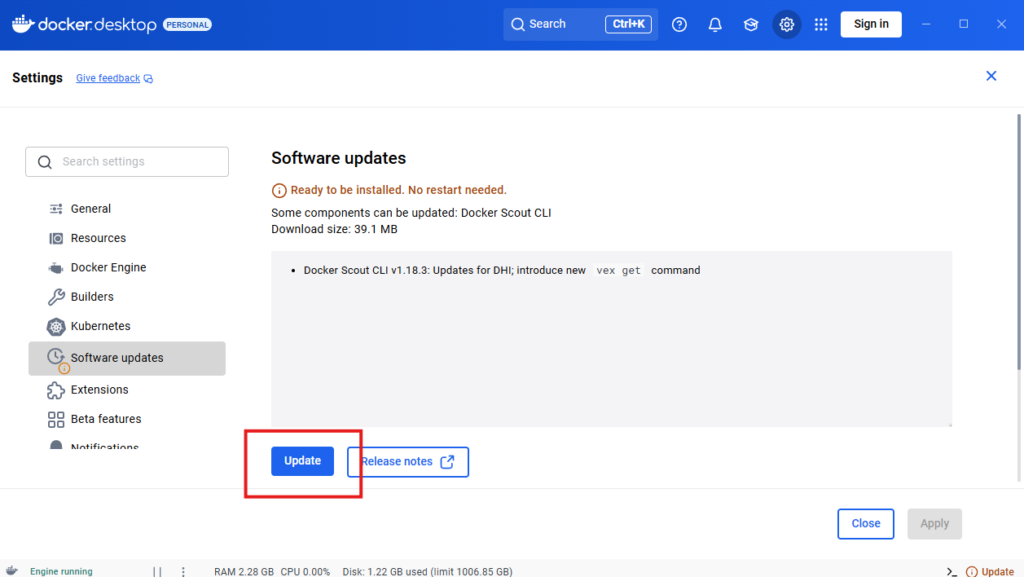This screenshot has height=577, width=1024.
Task: Click the Kubernetes wheel icon
Action: click(56, 326)
